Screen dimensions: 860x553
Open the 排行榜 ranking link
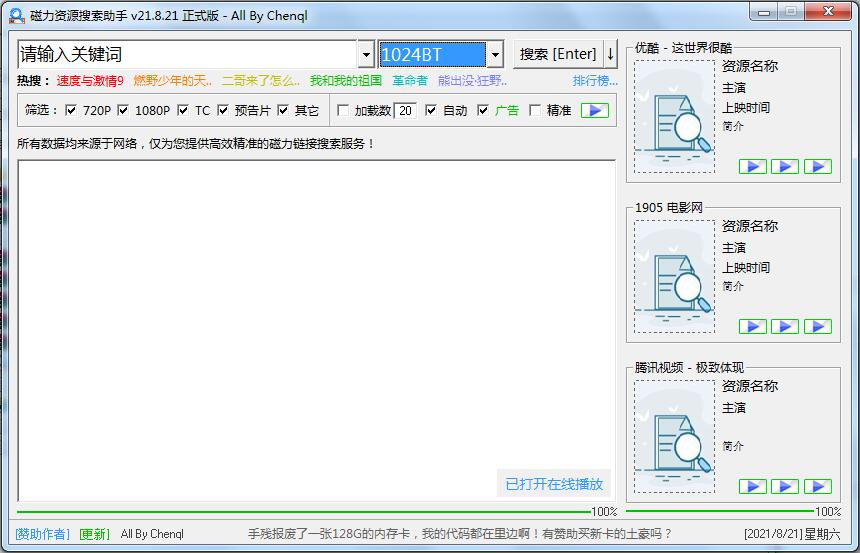point(595,81)
